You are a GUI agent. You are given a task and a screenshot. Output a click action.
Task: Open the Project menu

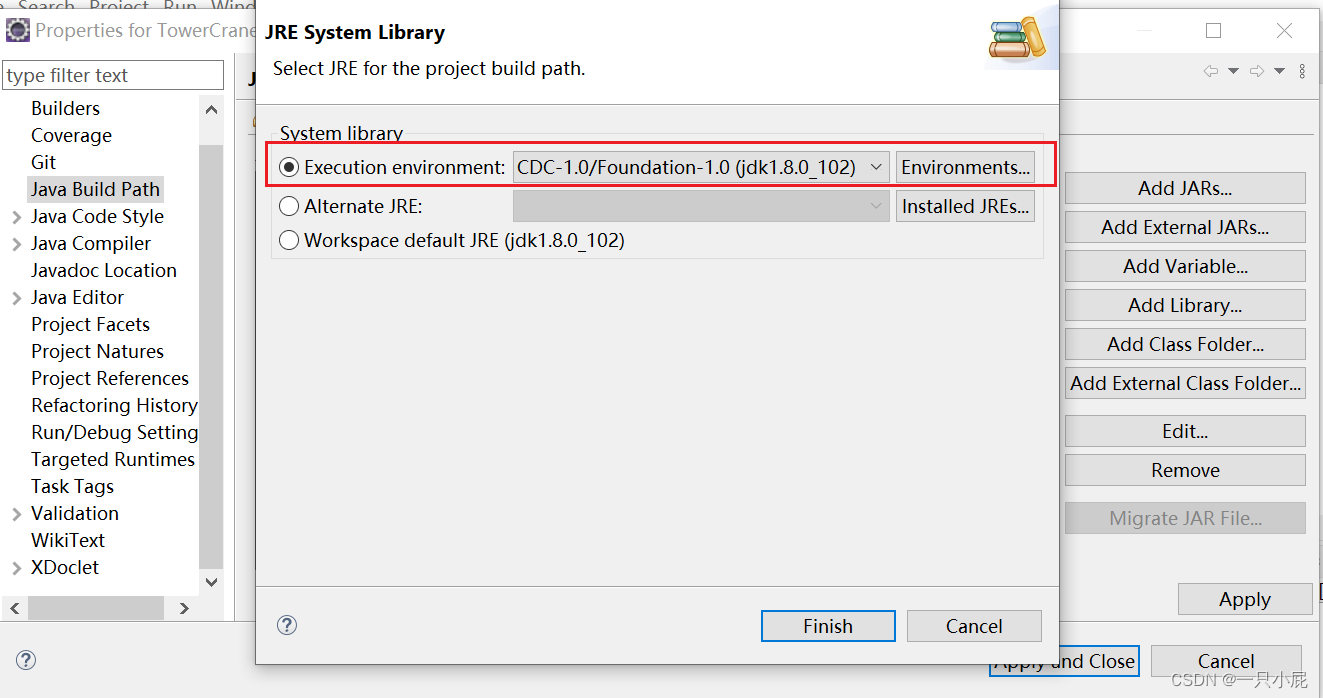(x=119, y=7)
